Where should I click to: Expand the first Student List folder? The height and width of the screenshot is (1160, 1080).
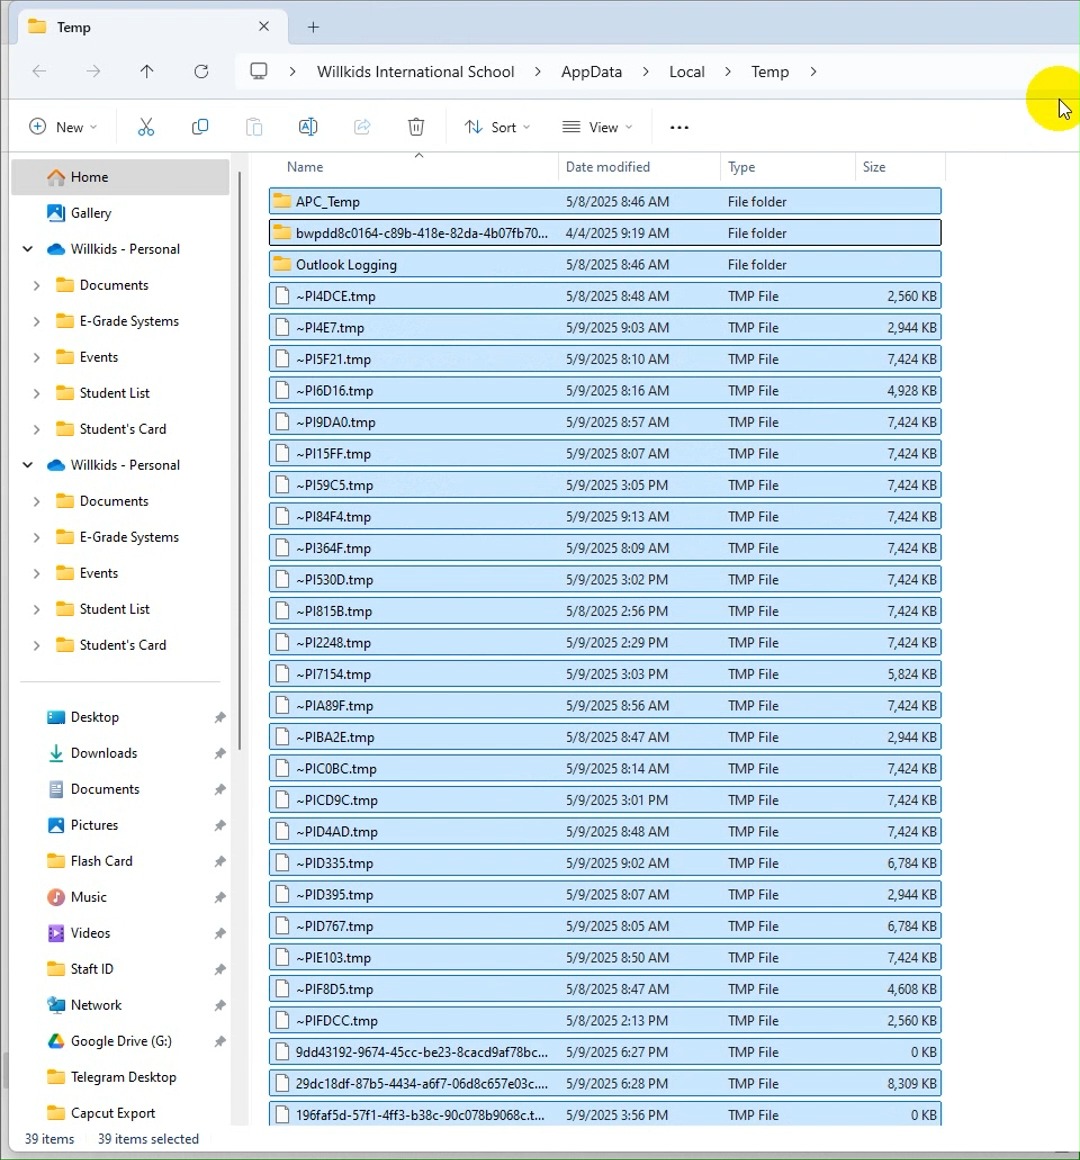(36, 394)
